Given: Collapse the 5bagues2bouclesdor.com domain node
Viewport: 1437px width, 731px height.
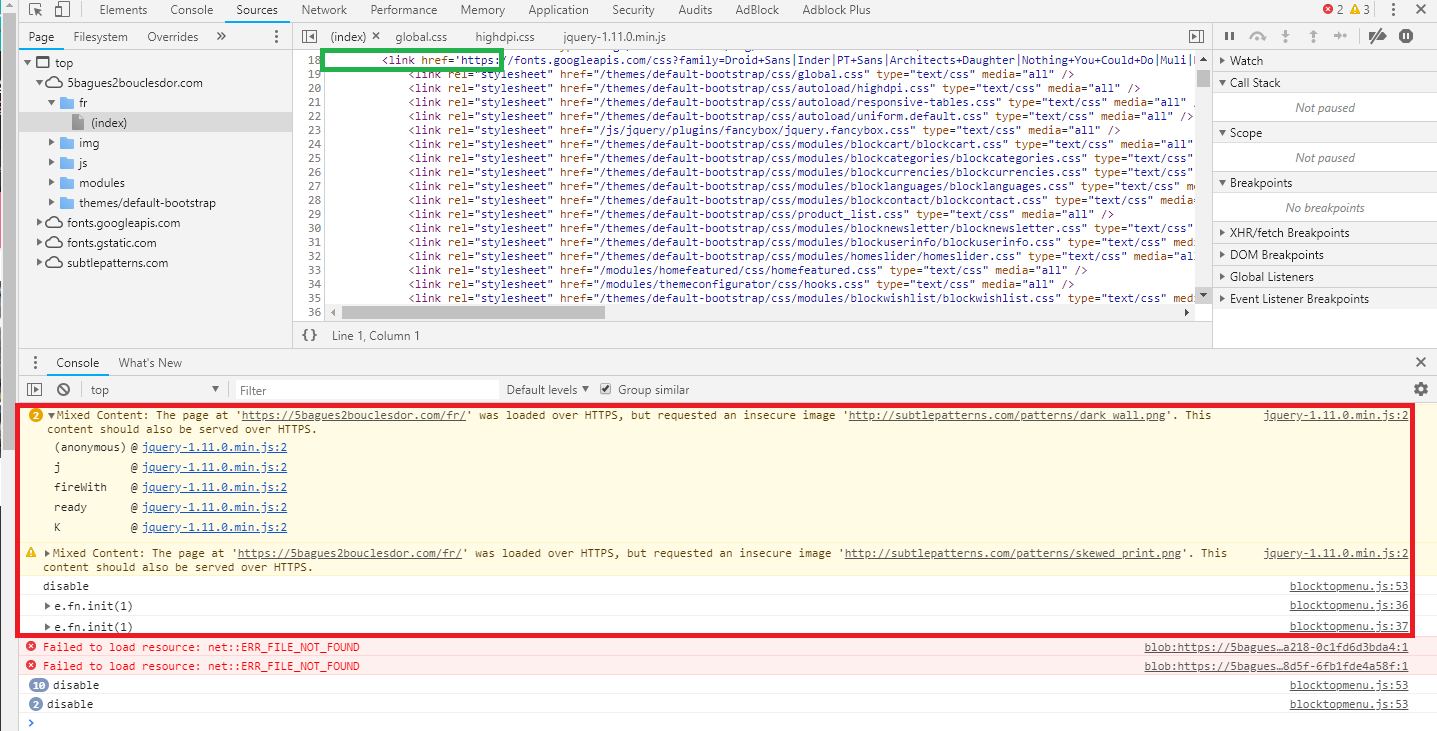Looking at the screenshot, I should (40, 83).
